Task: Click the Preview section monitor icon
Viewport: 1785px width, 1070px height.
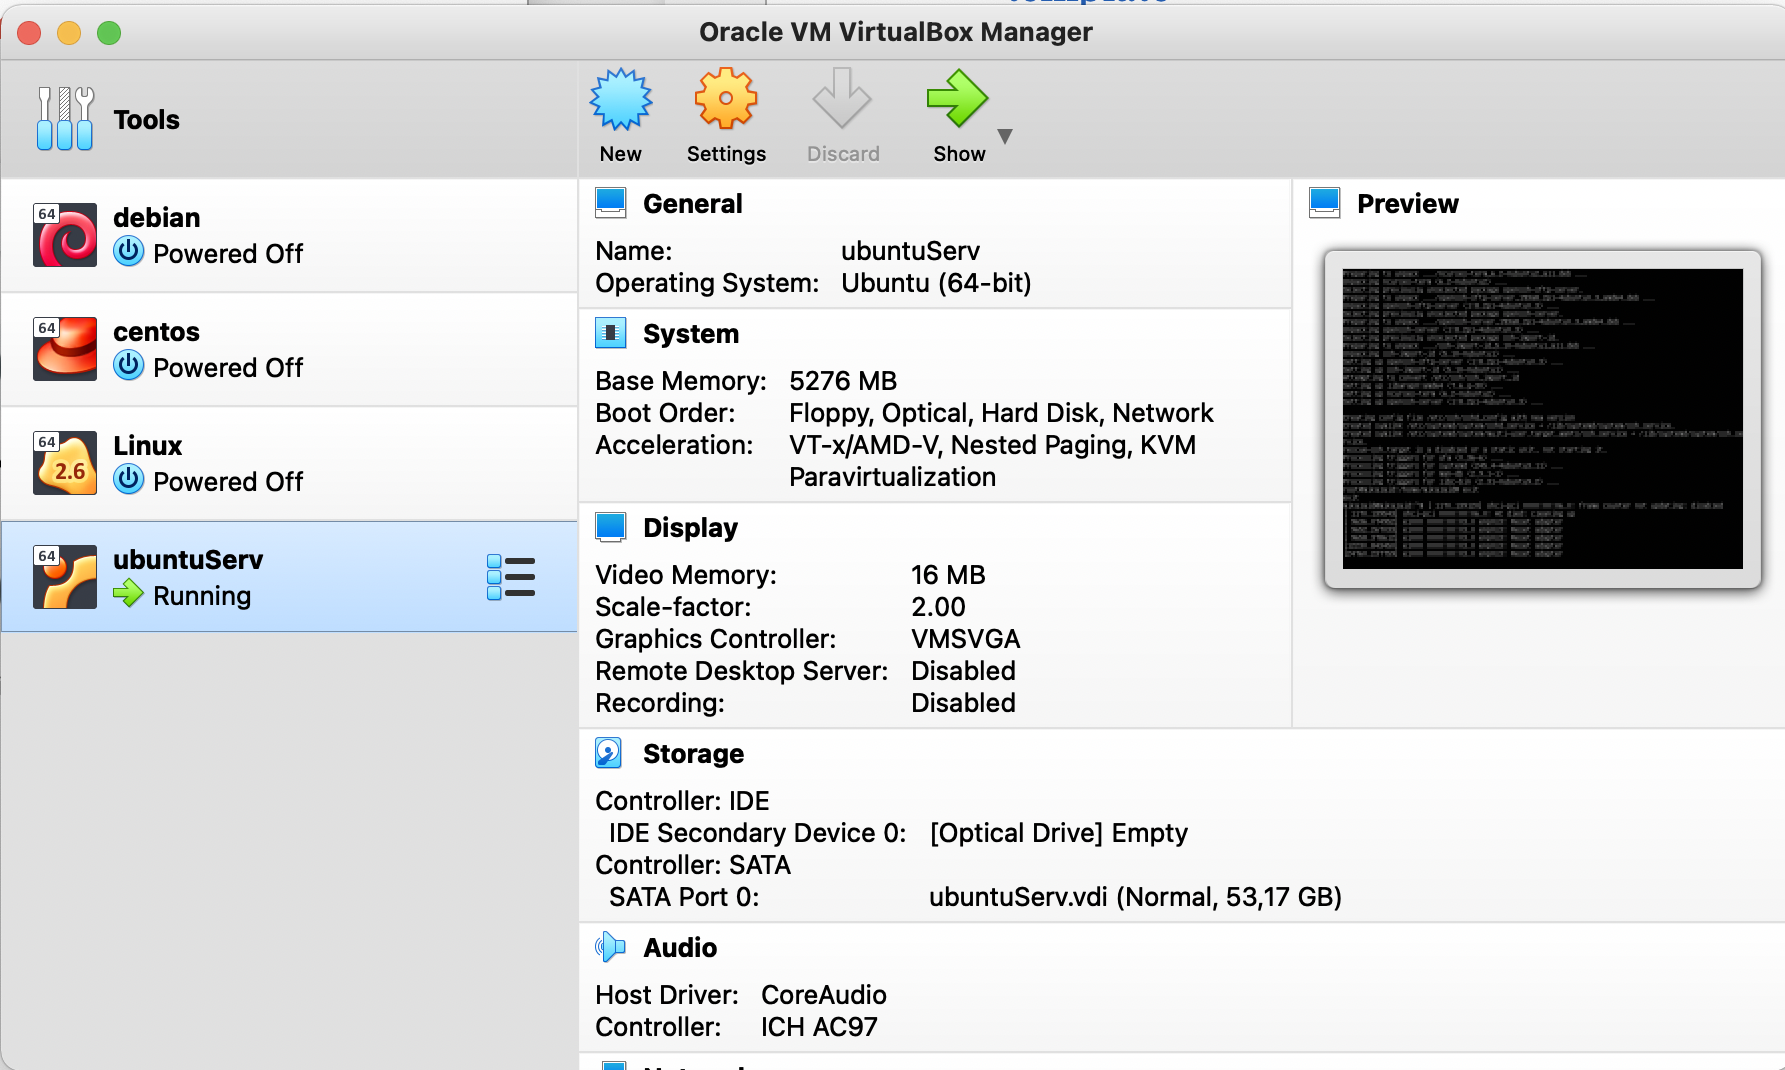Action: click(x=1325, y=203)
